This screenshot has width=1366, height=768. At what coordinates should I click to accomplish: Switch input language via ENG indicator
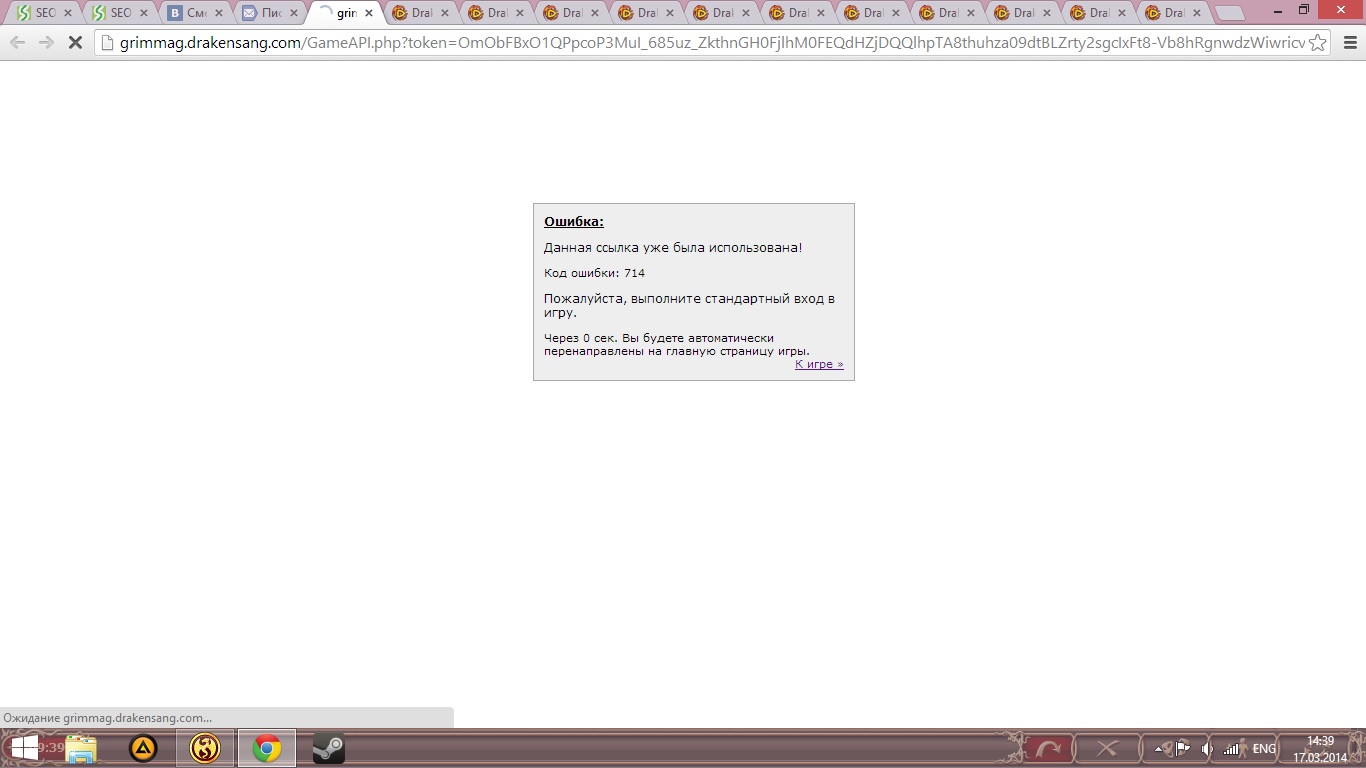pyautogui.click(x=1264, y=748)
